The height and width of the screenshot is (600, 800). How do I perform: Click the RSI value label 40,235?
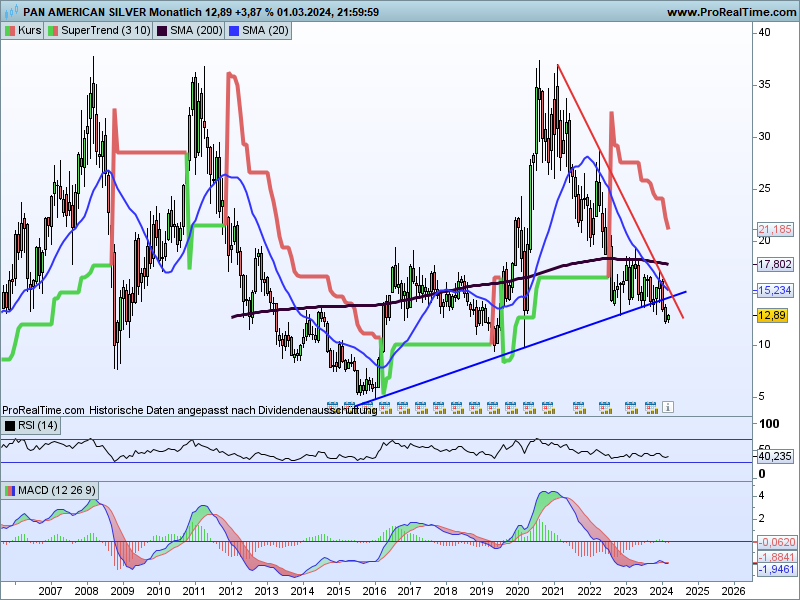(x=774, y=457)
